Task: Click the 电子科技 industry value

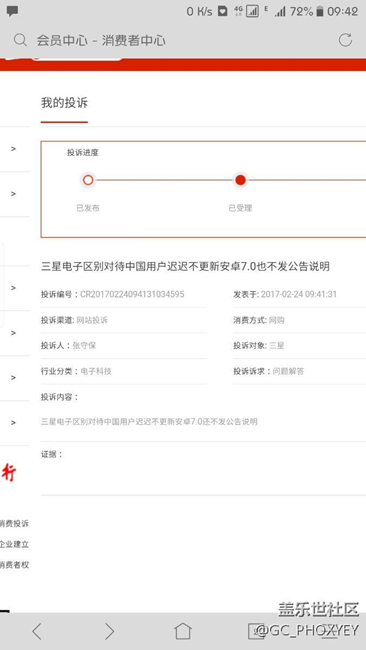Action: click(x=96, y=371)
